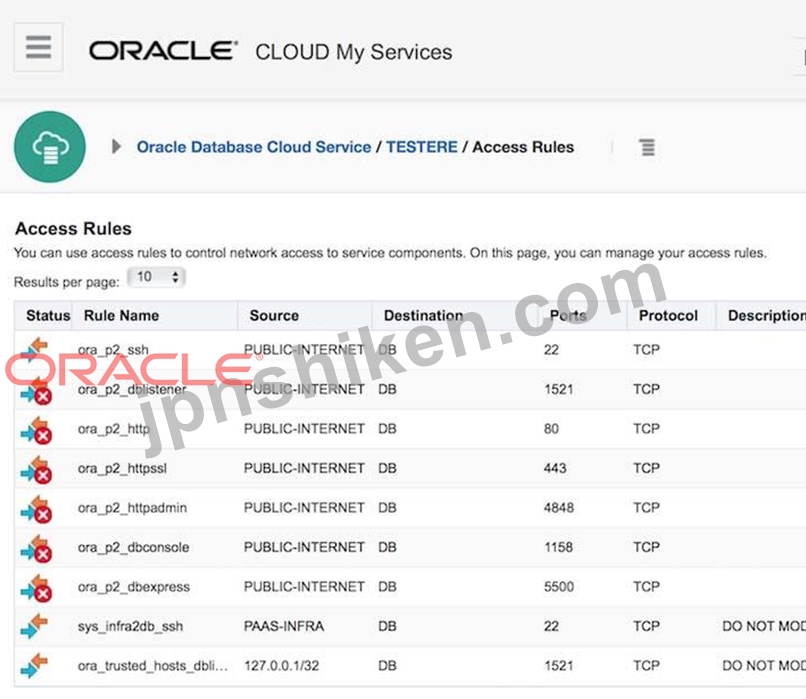
Task: Click the enabled status icon for sys_infra2db_ssh
Action: click(x=34, y=626)
